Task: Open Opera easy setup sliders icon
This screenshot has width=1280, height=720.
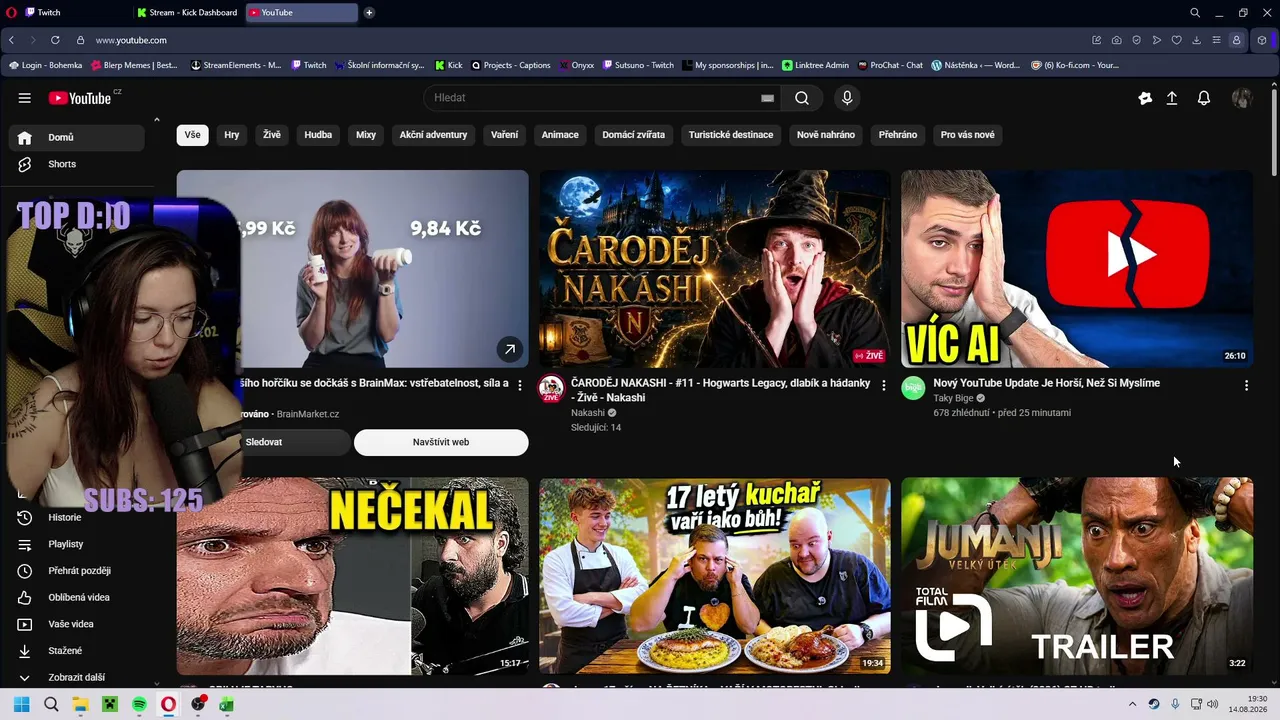Action: [1216, 40]
